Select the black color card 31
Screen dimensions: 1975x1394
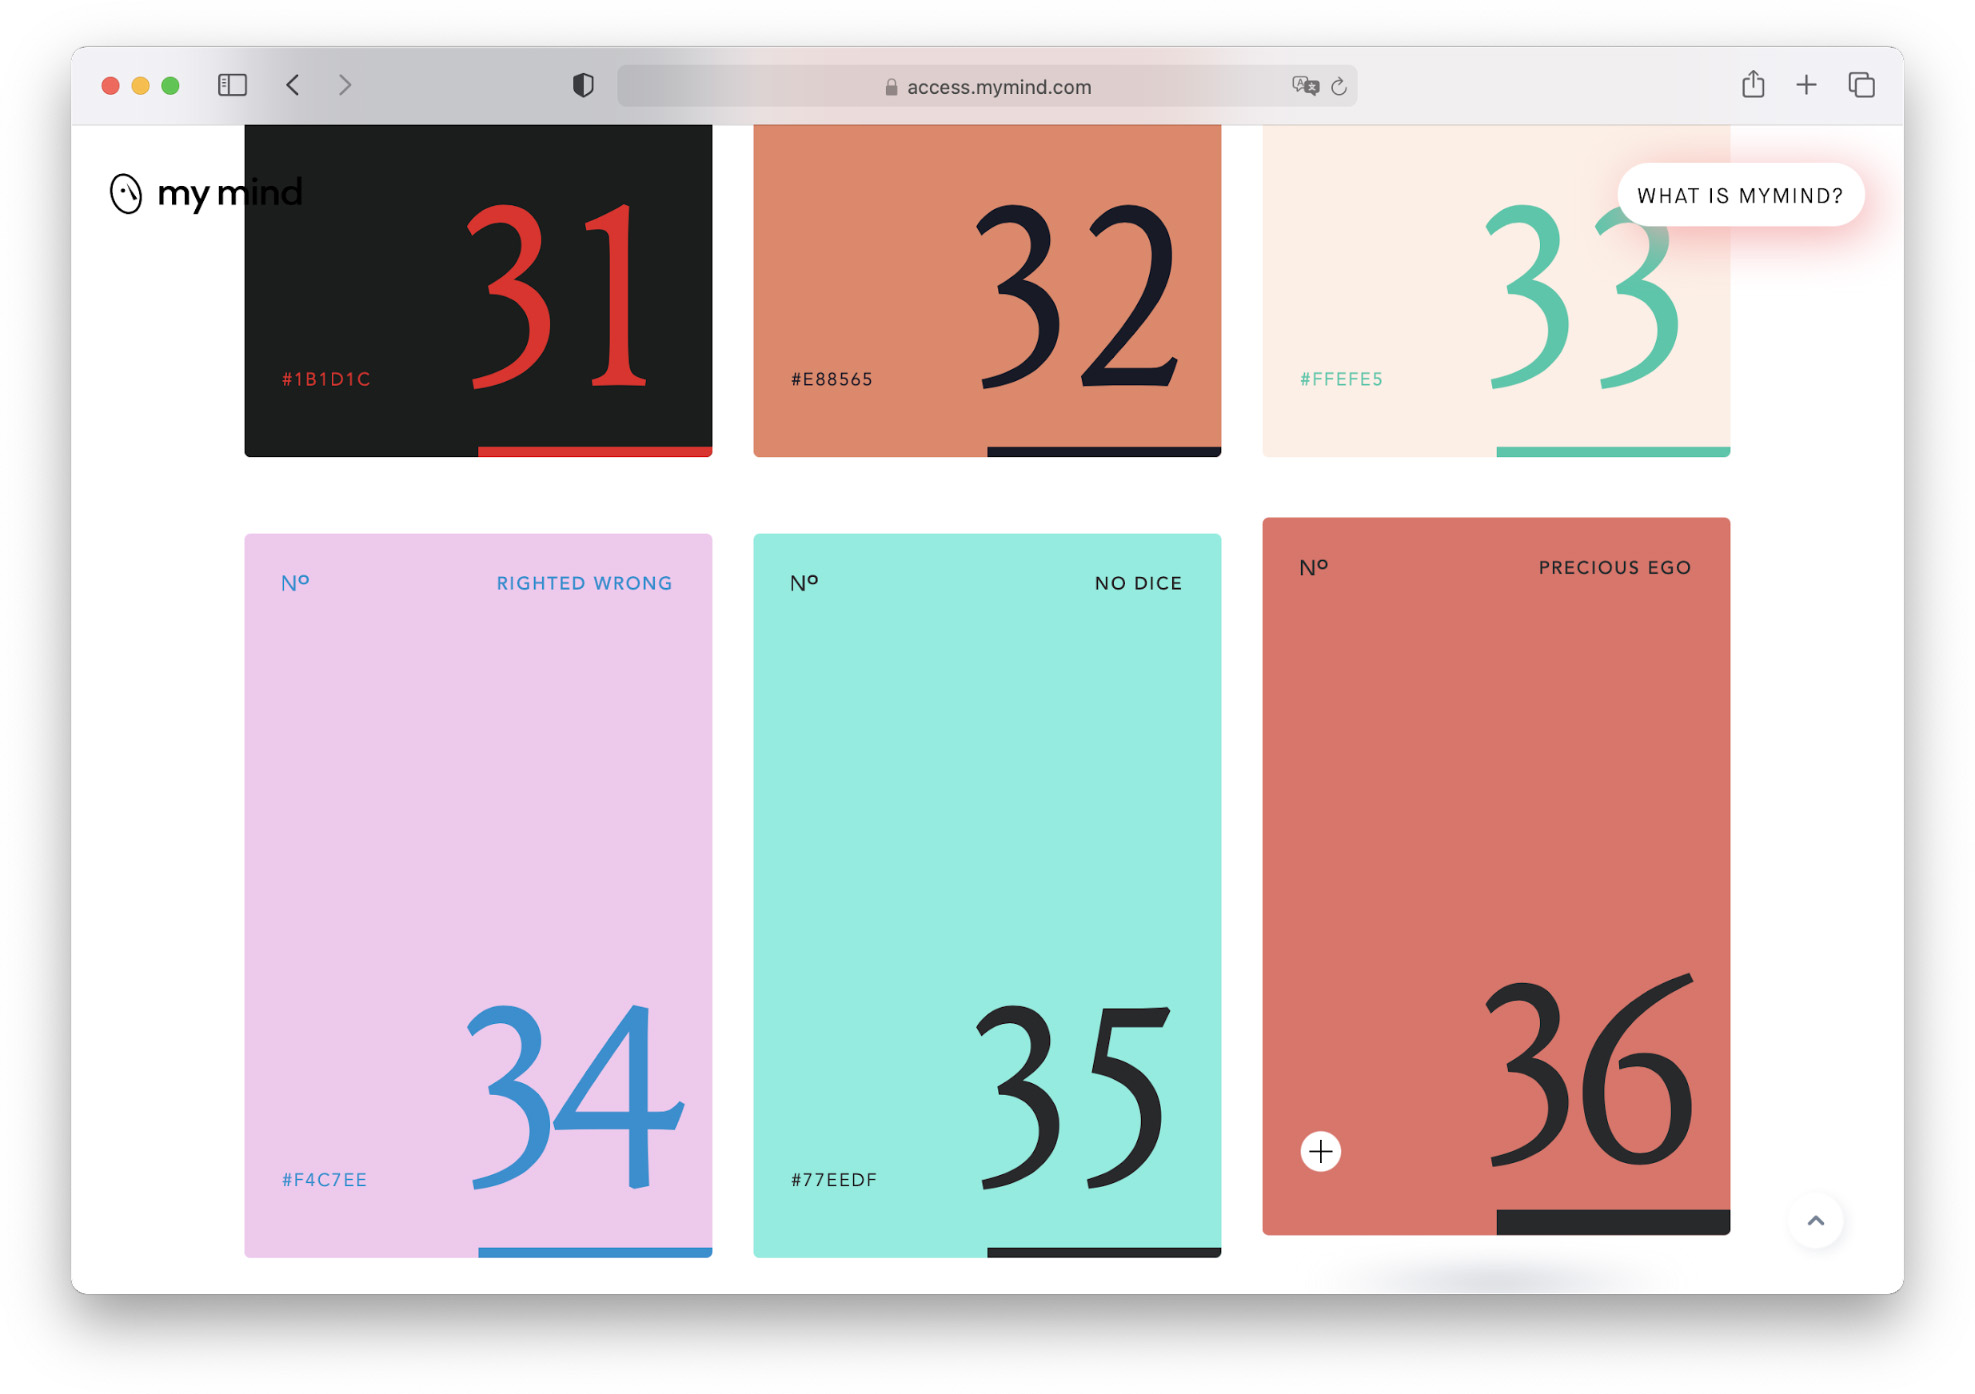click(x=478, y=290)
